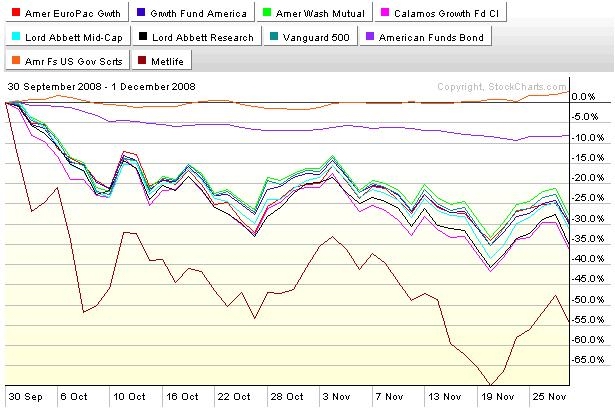Click the -5.0% y-axis label
This screenshot has height=411, width=615.
point(585,117)
